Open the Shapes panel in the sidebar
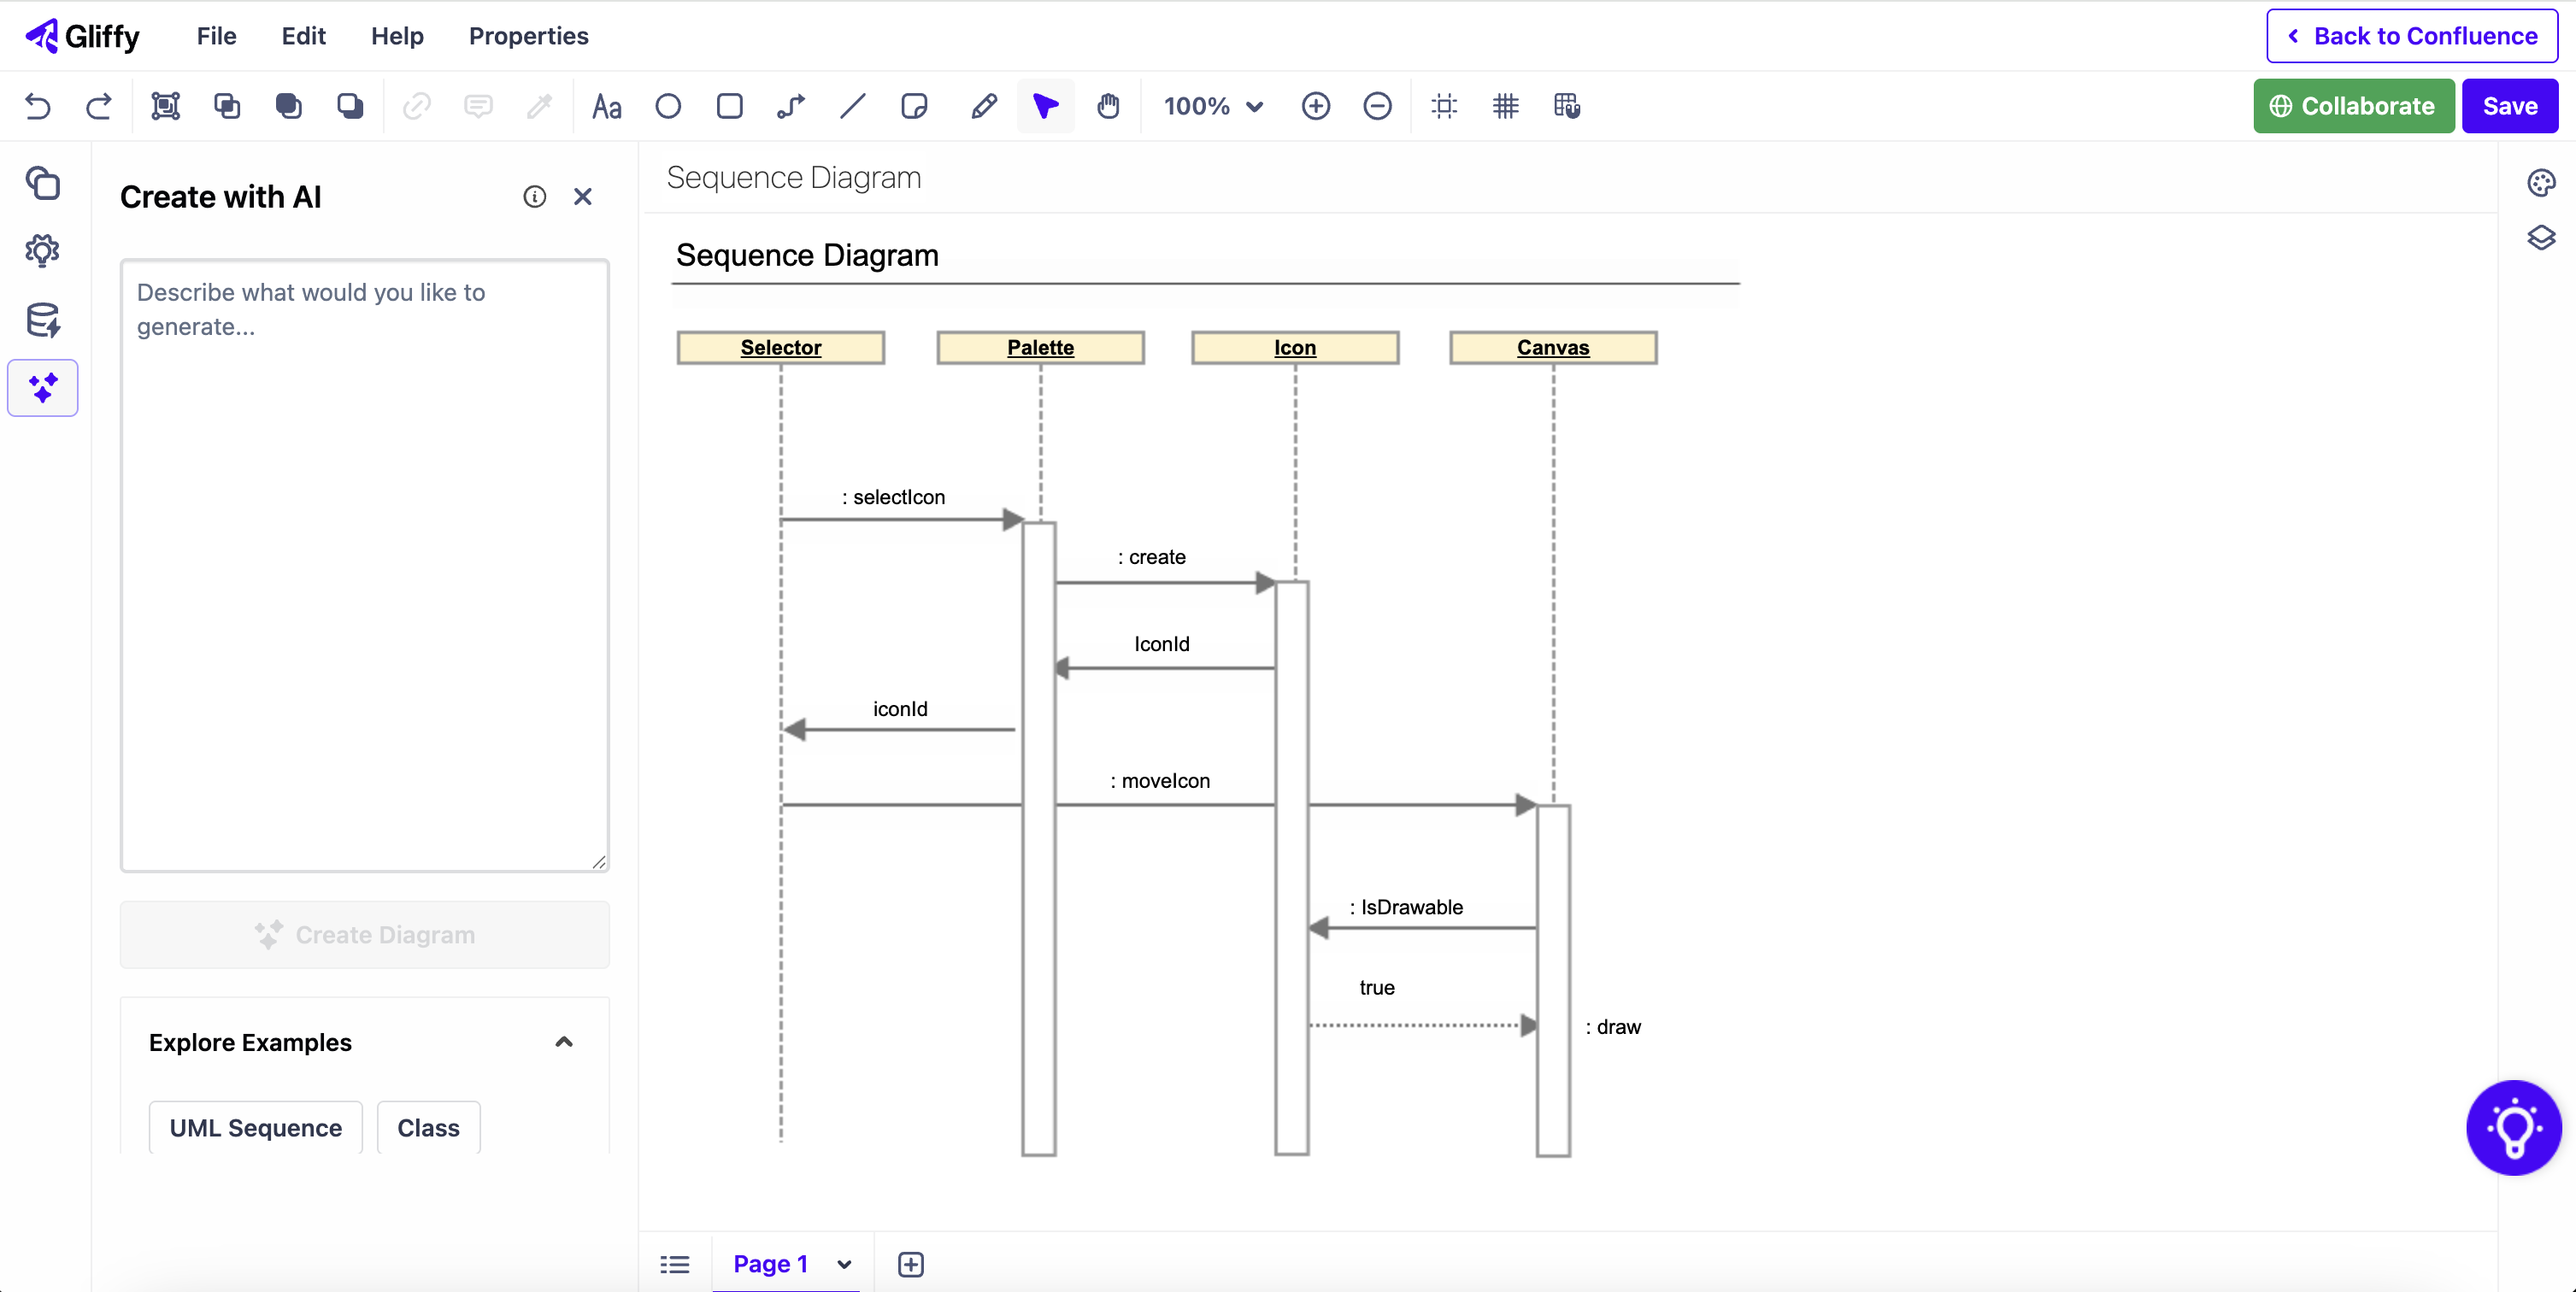Image resolution: width=2576 pixels, height=1292 pixels. (41, 184)
